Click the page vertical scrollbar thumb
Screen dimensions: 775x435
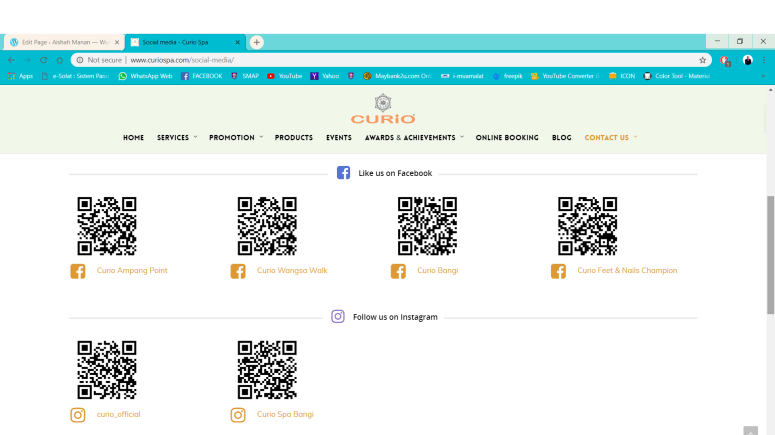pyautogui.click(x=771, y=255)
